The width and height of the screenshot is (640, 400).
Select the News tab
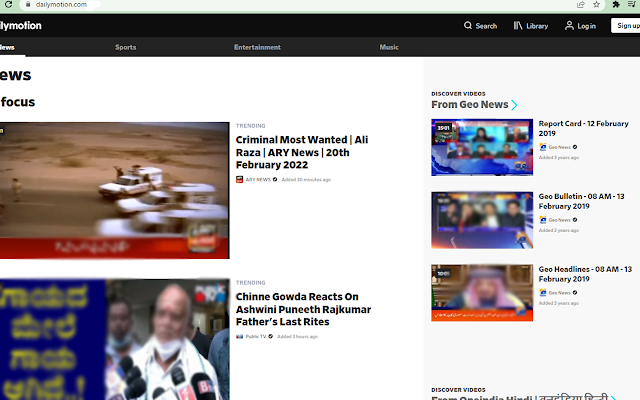7,47
